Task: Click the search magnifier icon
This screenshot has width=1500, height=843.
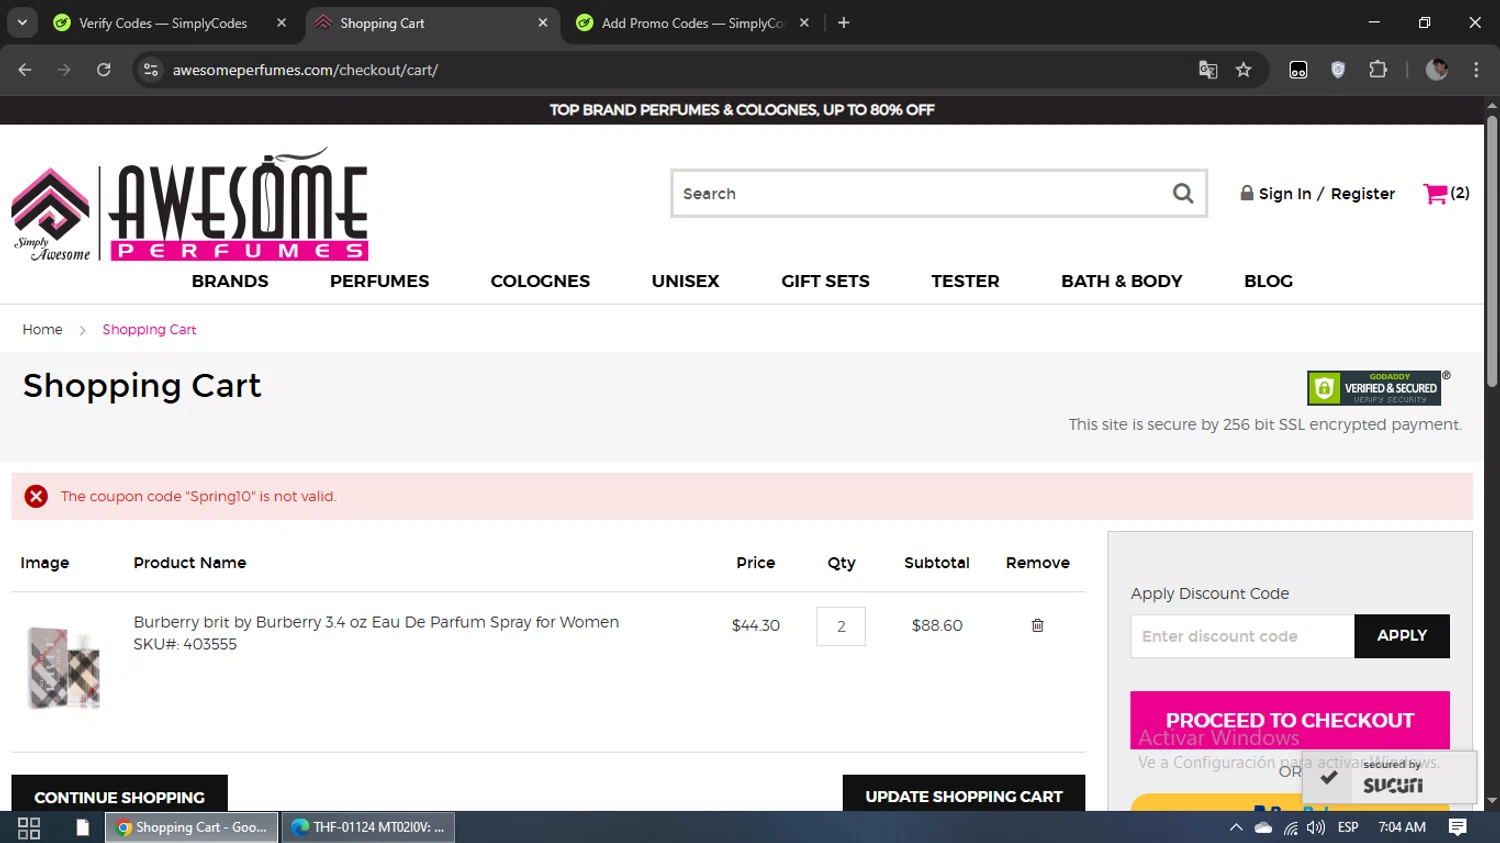Action: tap(1182, 193)
